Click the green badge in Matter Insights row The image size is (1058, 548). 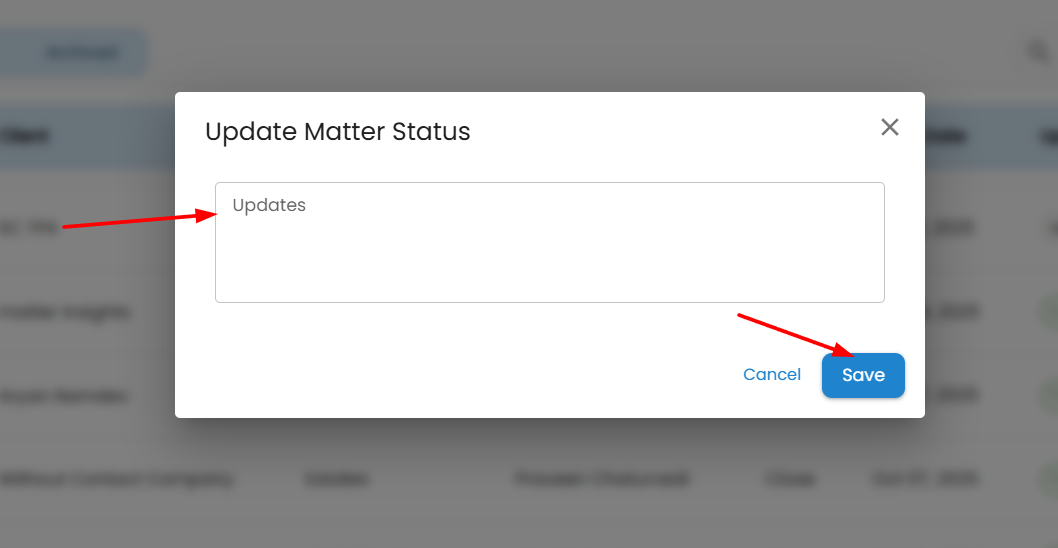pos(1049,313)
